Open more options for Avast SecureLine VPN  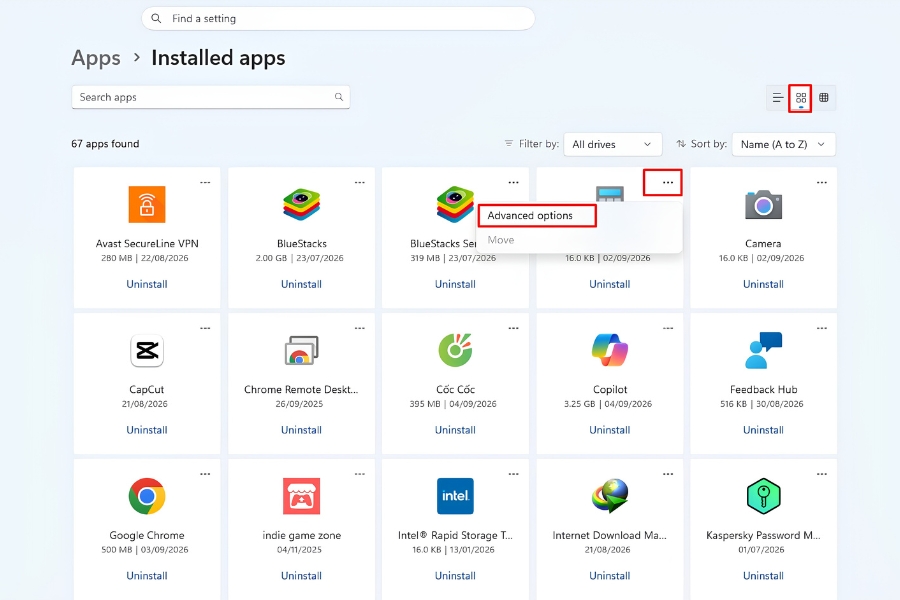(205, 183)
